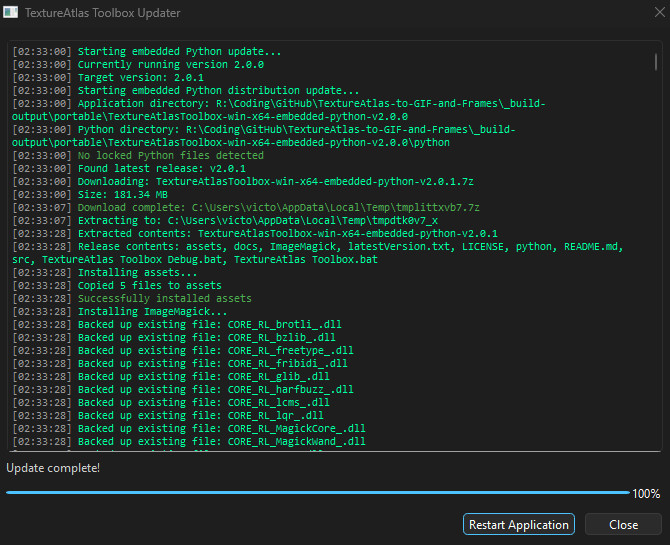Click the CORE_RL_glib_.dll backup line

[x=171, y=376]
